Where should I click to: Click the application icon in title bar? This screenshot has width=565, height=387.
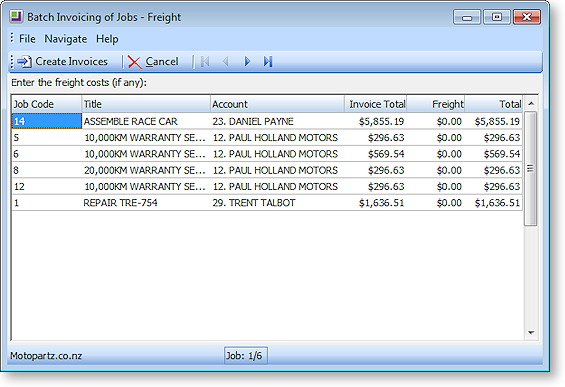click(x=16, y=17)
